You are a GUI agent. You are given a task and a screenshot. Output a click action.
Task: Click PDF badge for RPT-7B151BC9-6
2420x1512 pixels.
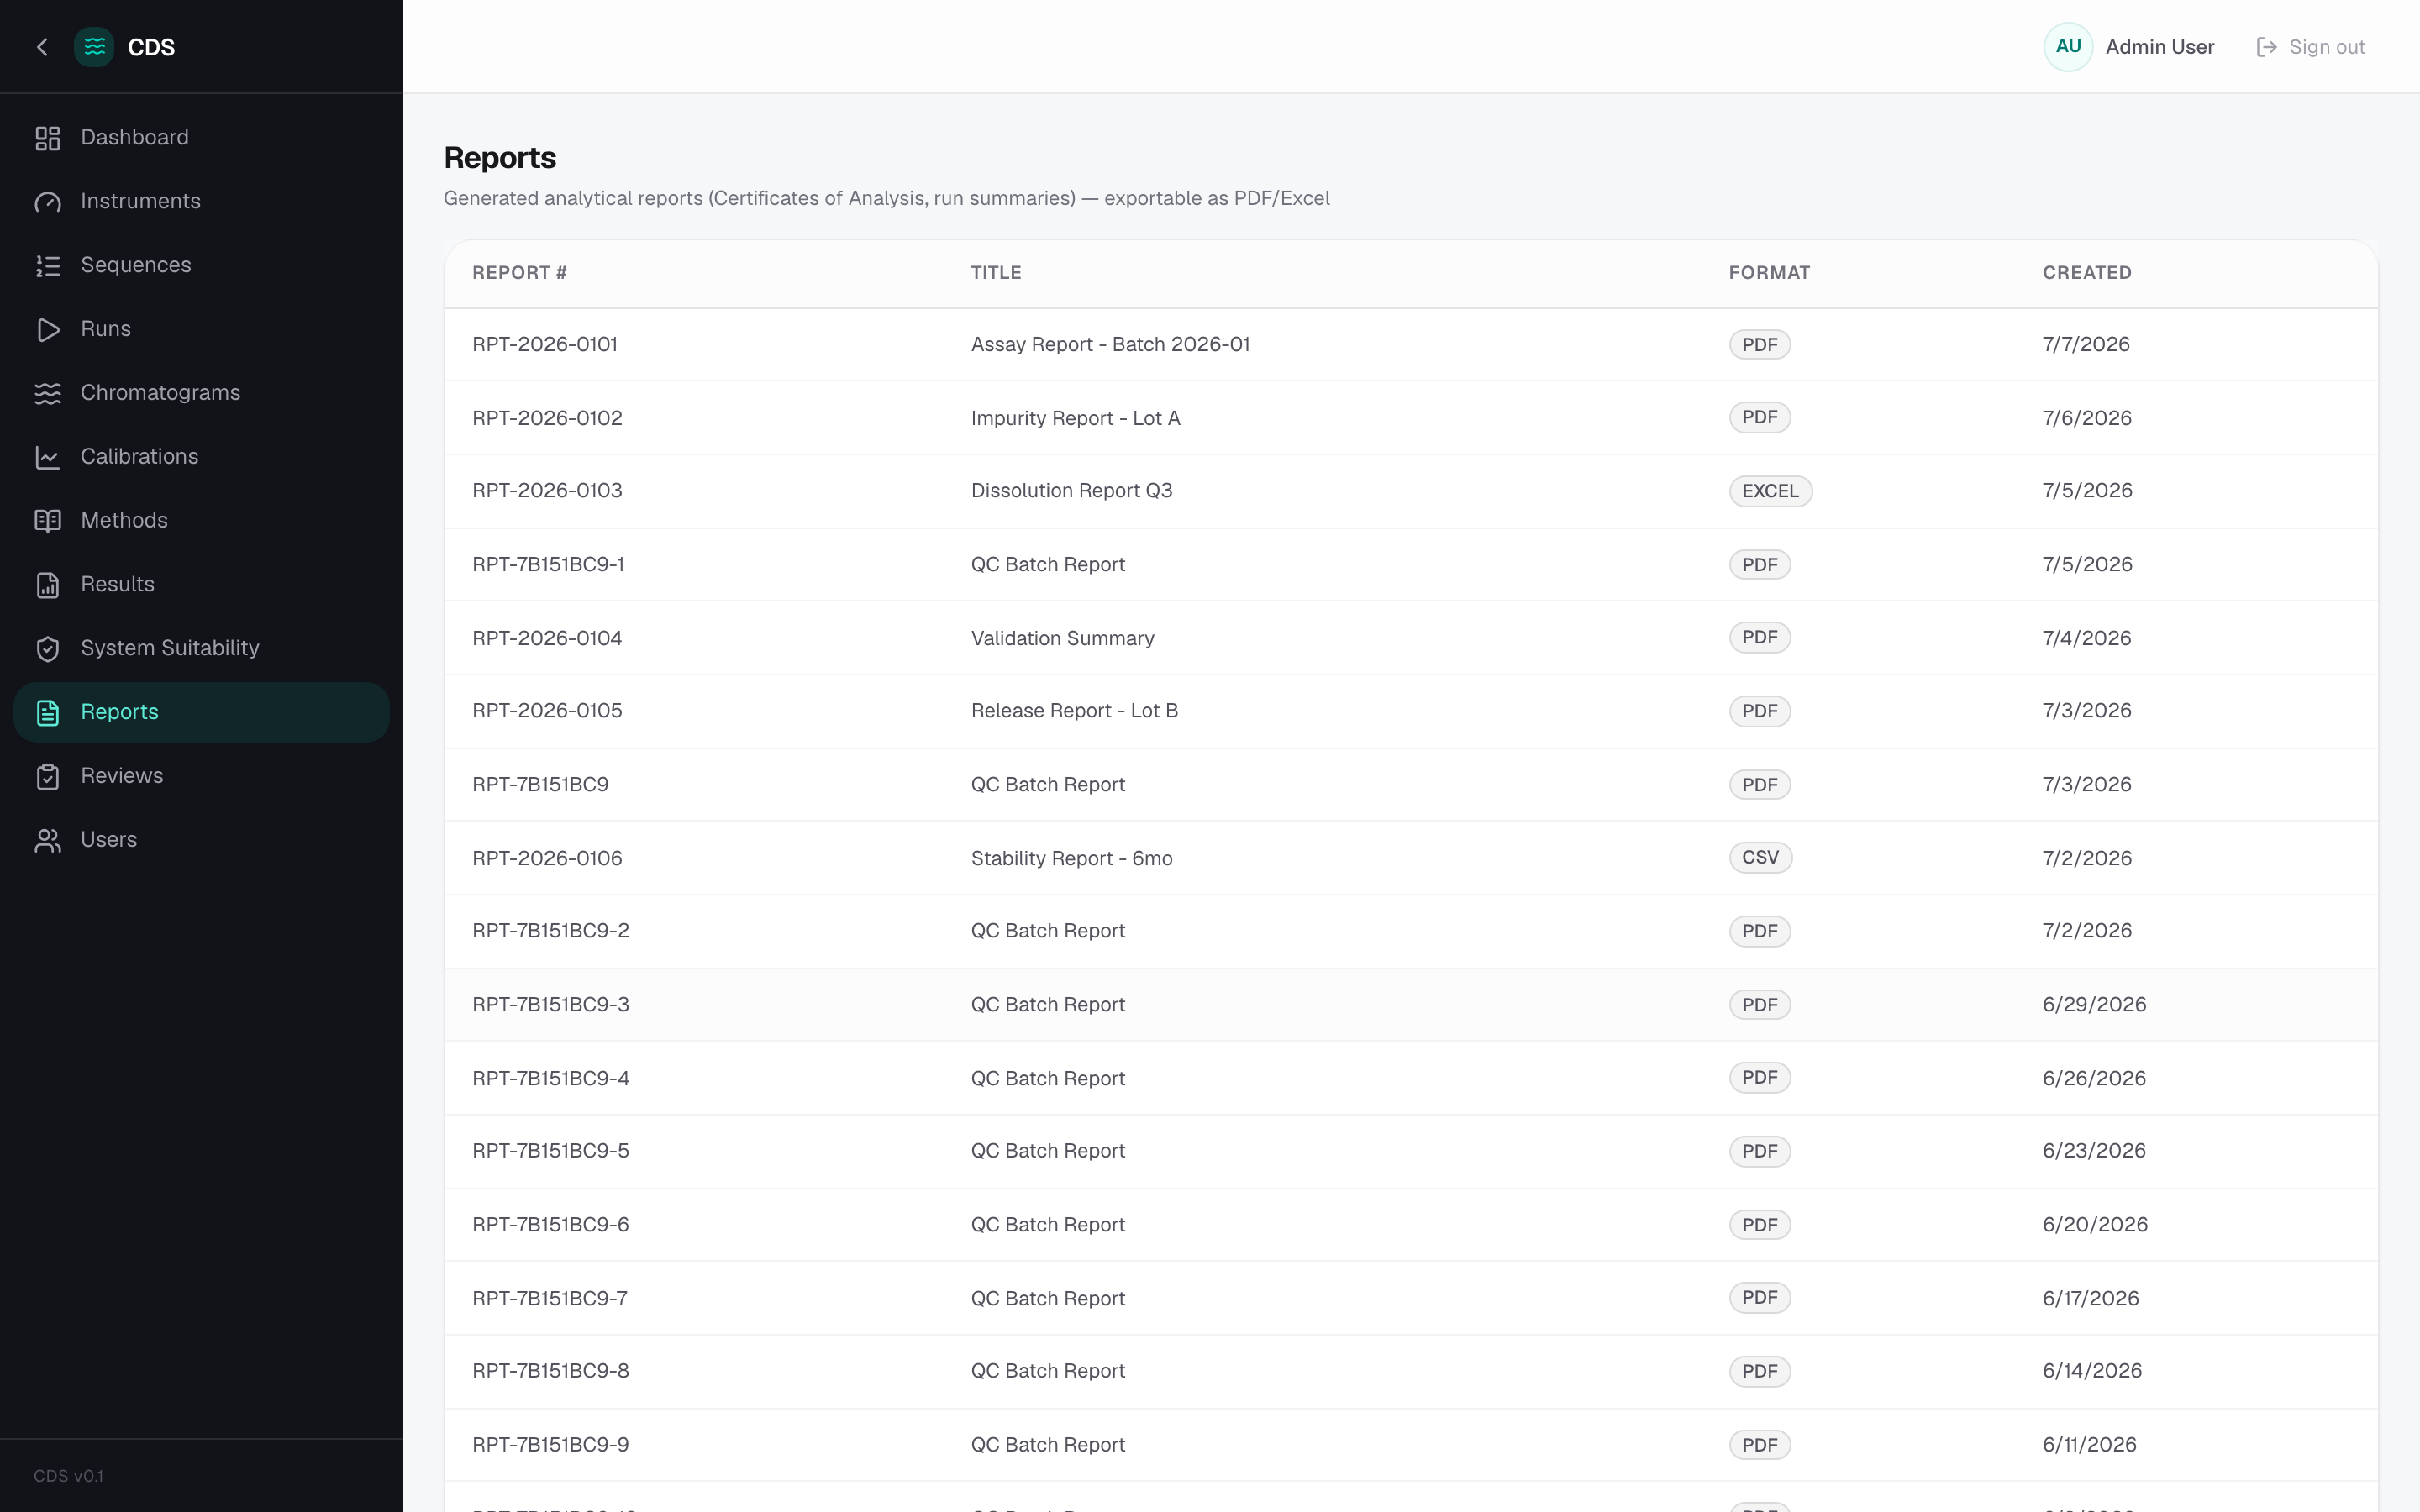pos(1760,1225)
